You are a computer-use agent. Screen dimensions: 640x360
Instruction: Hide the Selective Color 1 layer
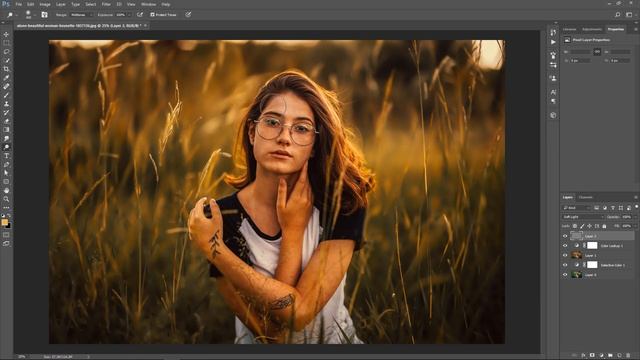click(565, 265)
